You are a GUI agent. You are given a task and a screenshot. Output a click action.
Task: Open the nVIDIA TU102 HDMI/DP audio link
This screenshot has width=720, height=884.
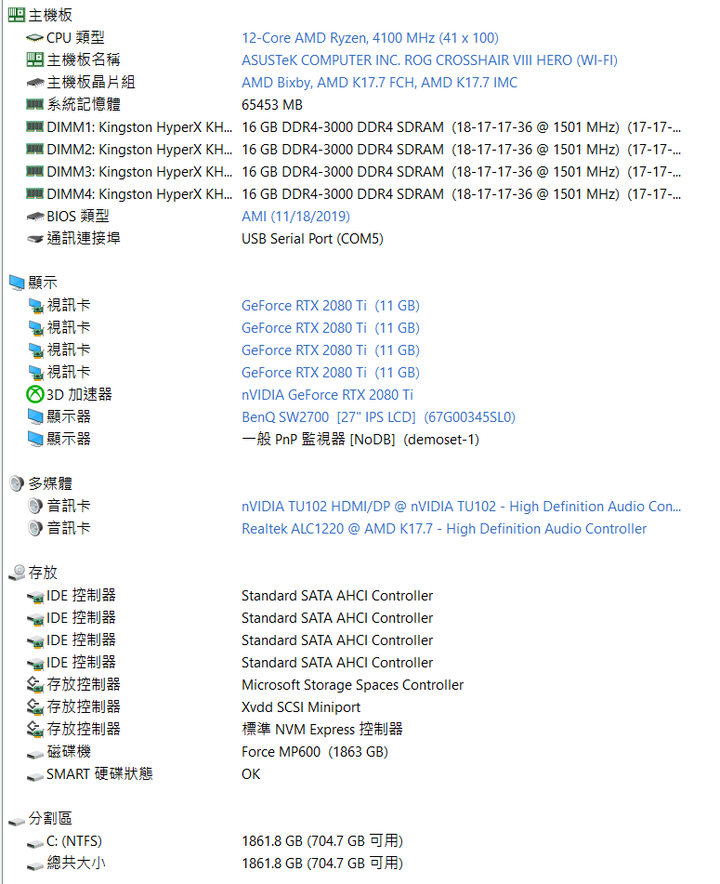(461, 506)
